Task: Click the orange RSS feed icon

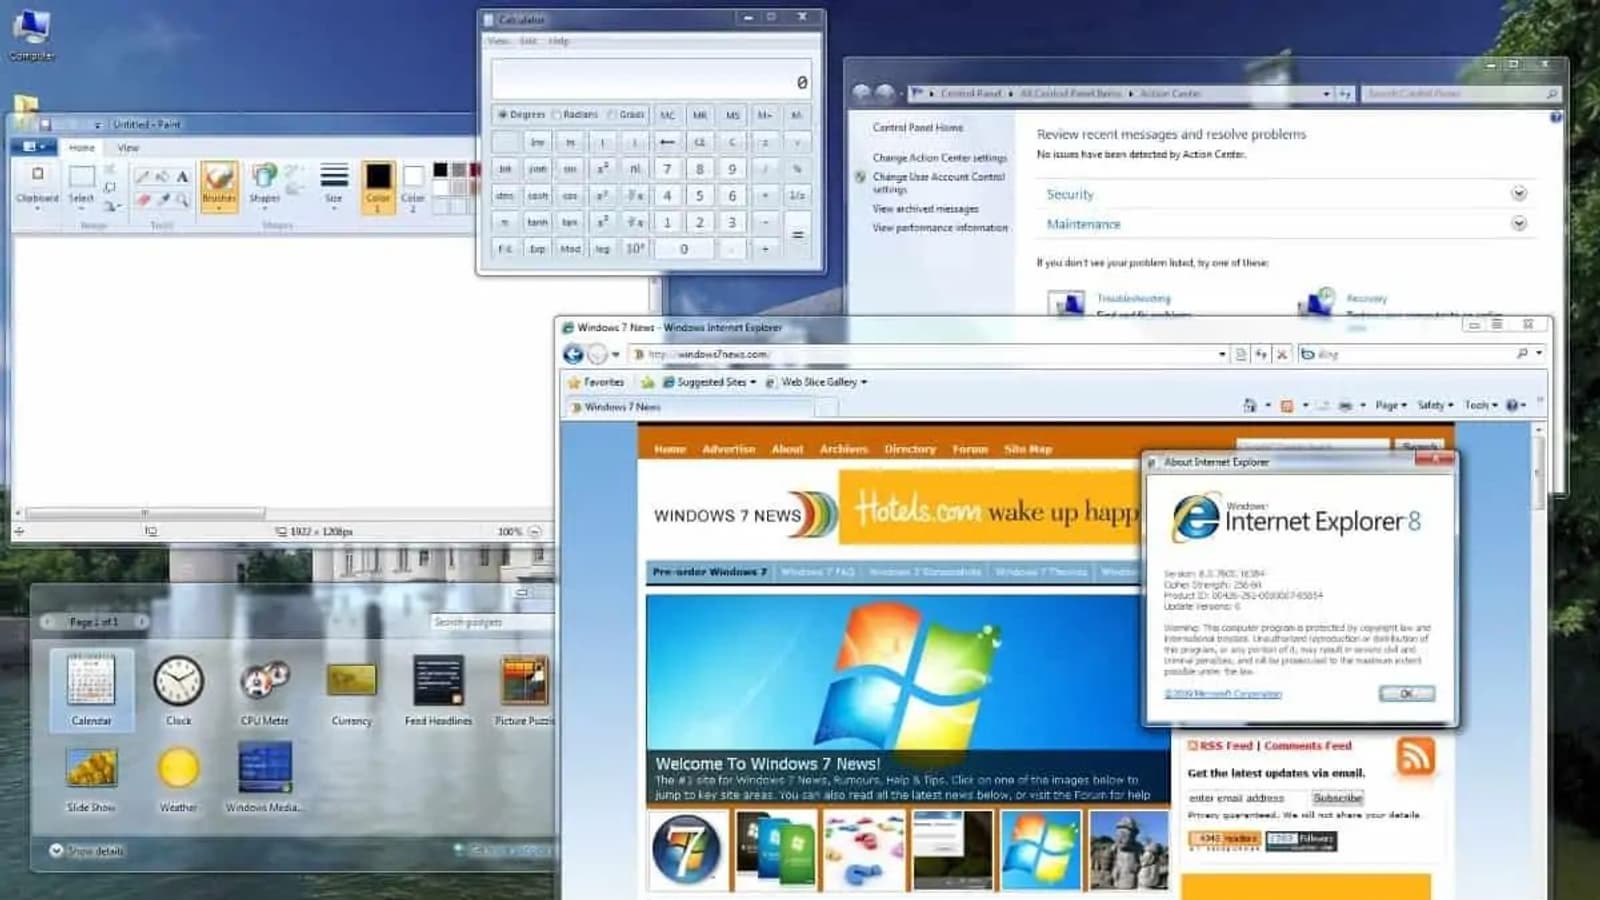Action: pos(1416,756)
